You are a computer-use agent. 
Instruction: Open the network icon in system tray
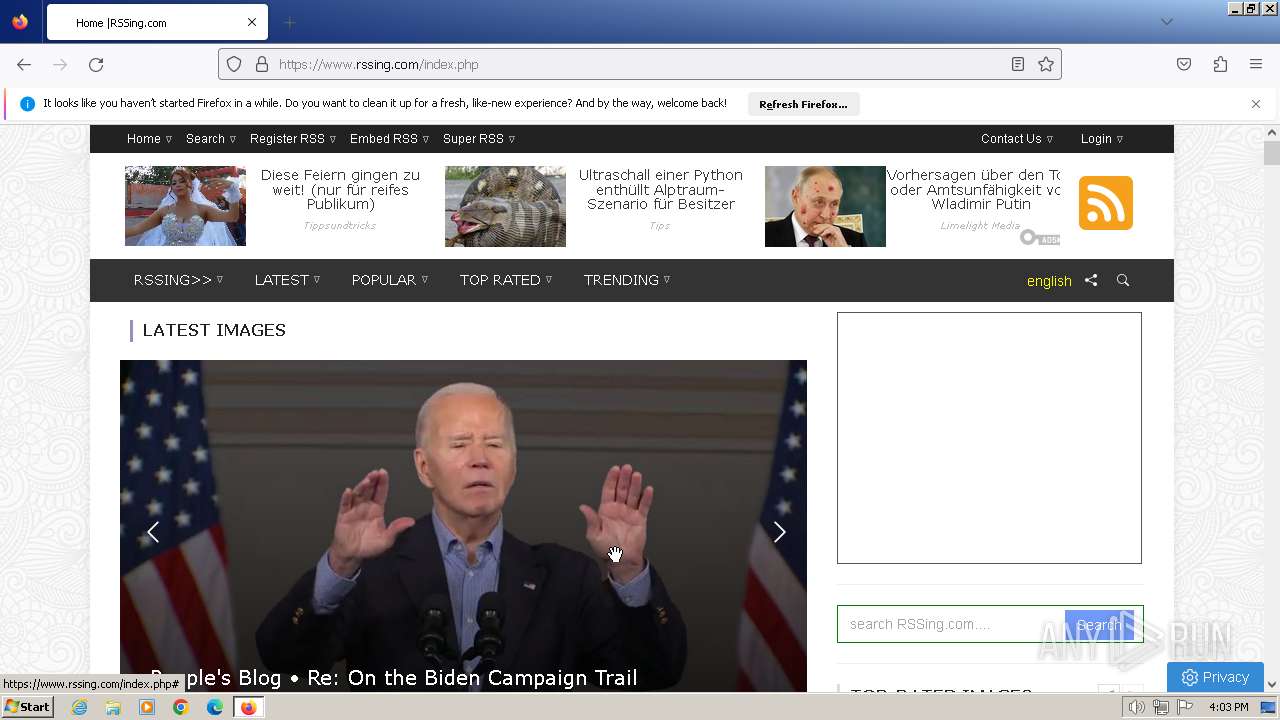[1161, 707]
